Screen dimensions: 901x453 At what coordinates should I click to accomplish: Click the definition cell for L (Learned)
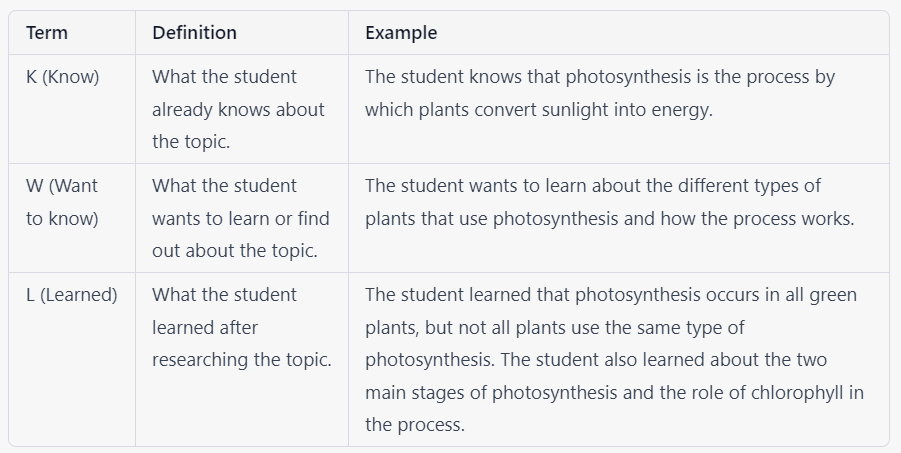[x=241, y=327]
